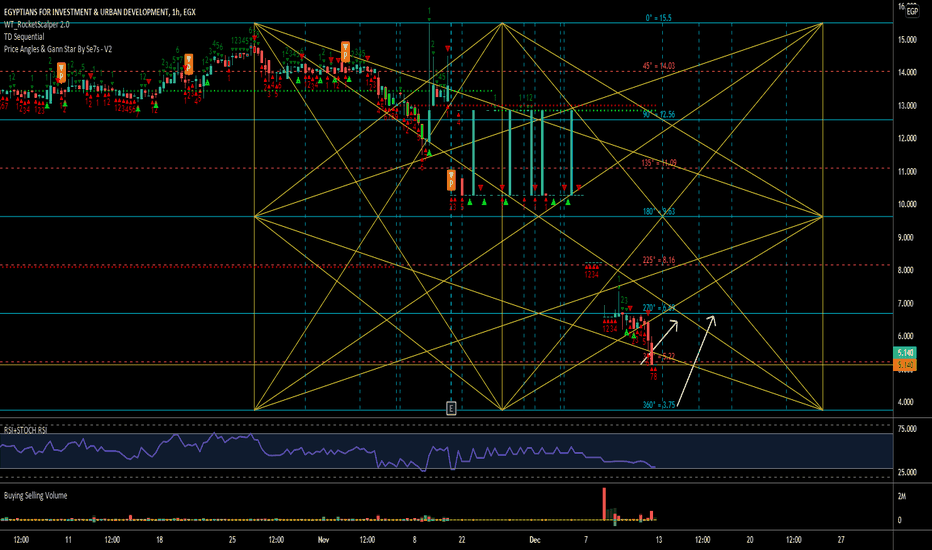The width and height of the screenshot is (932, 550).
Task: Select the TD Sequential indicator legend
Action: 24,37
